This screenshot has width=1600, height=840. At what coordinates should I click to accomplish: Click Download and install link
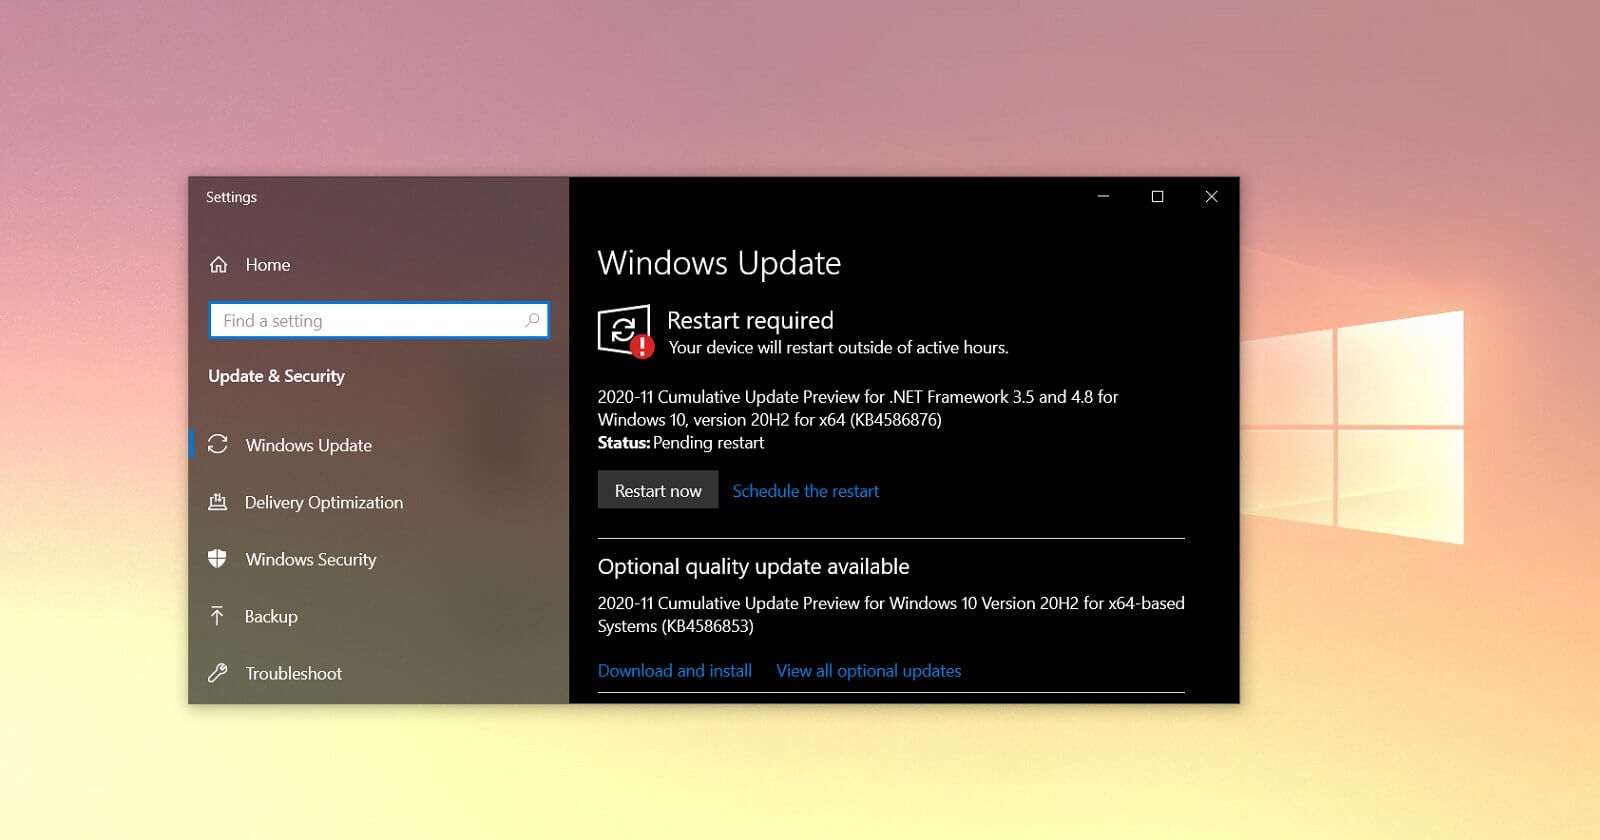point(675,670)
